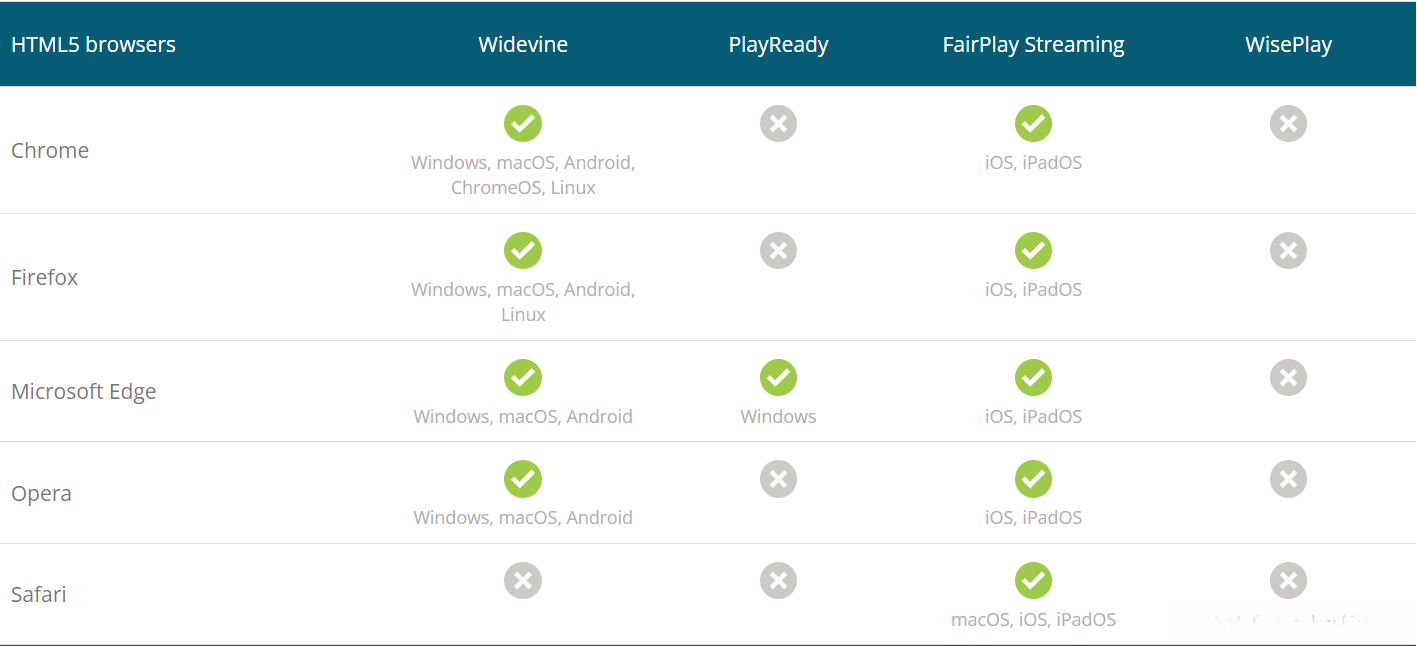
Task: Click the Microsoft Edge row label
Action: [84, 392]
